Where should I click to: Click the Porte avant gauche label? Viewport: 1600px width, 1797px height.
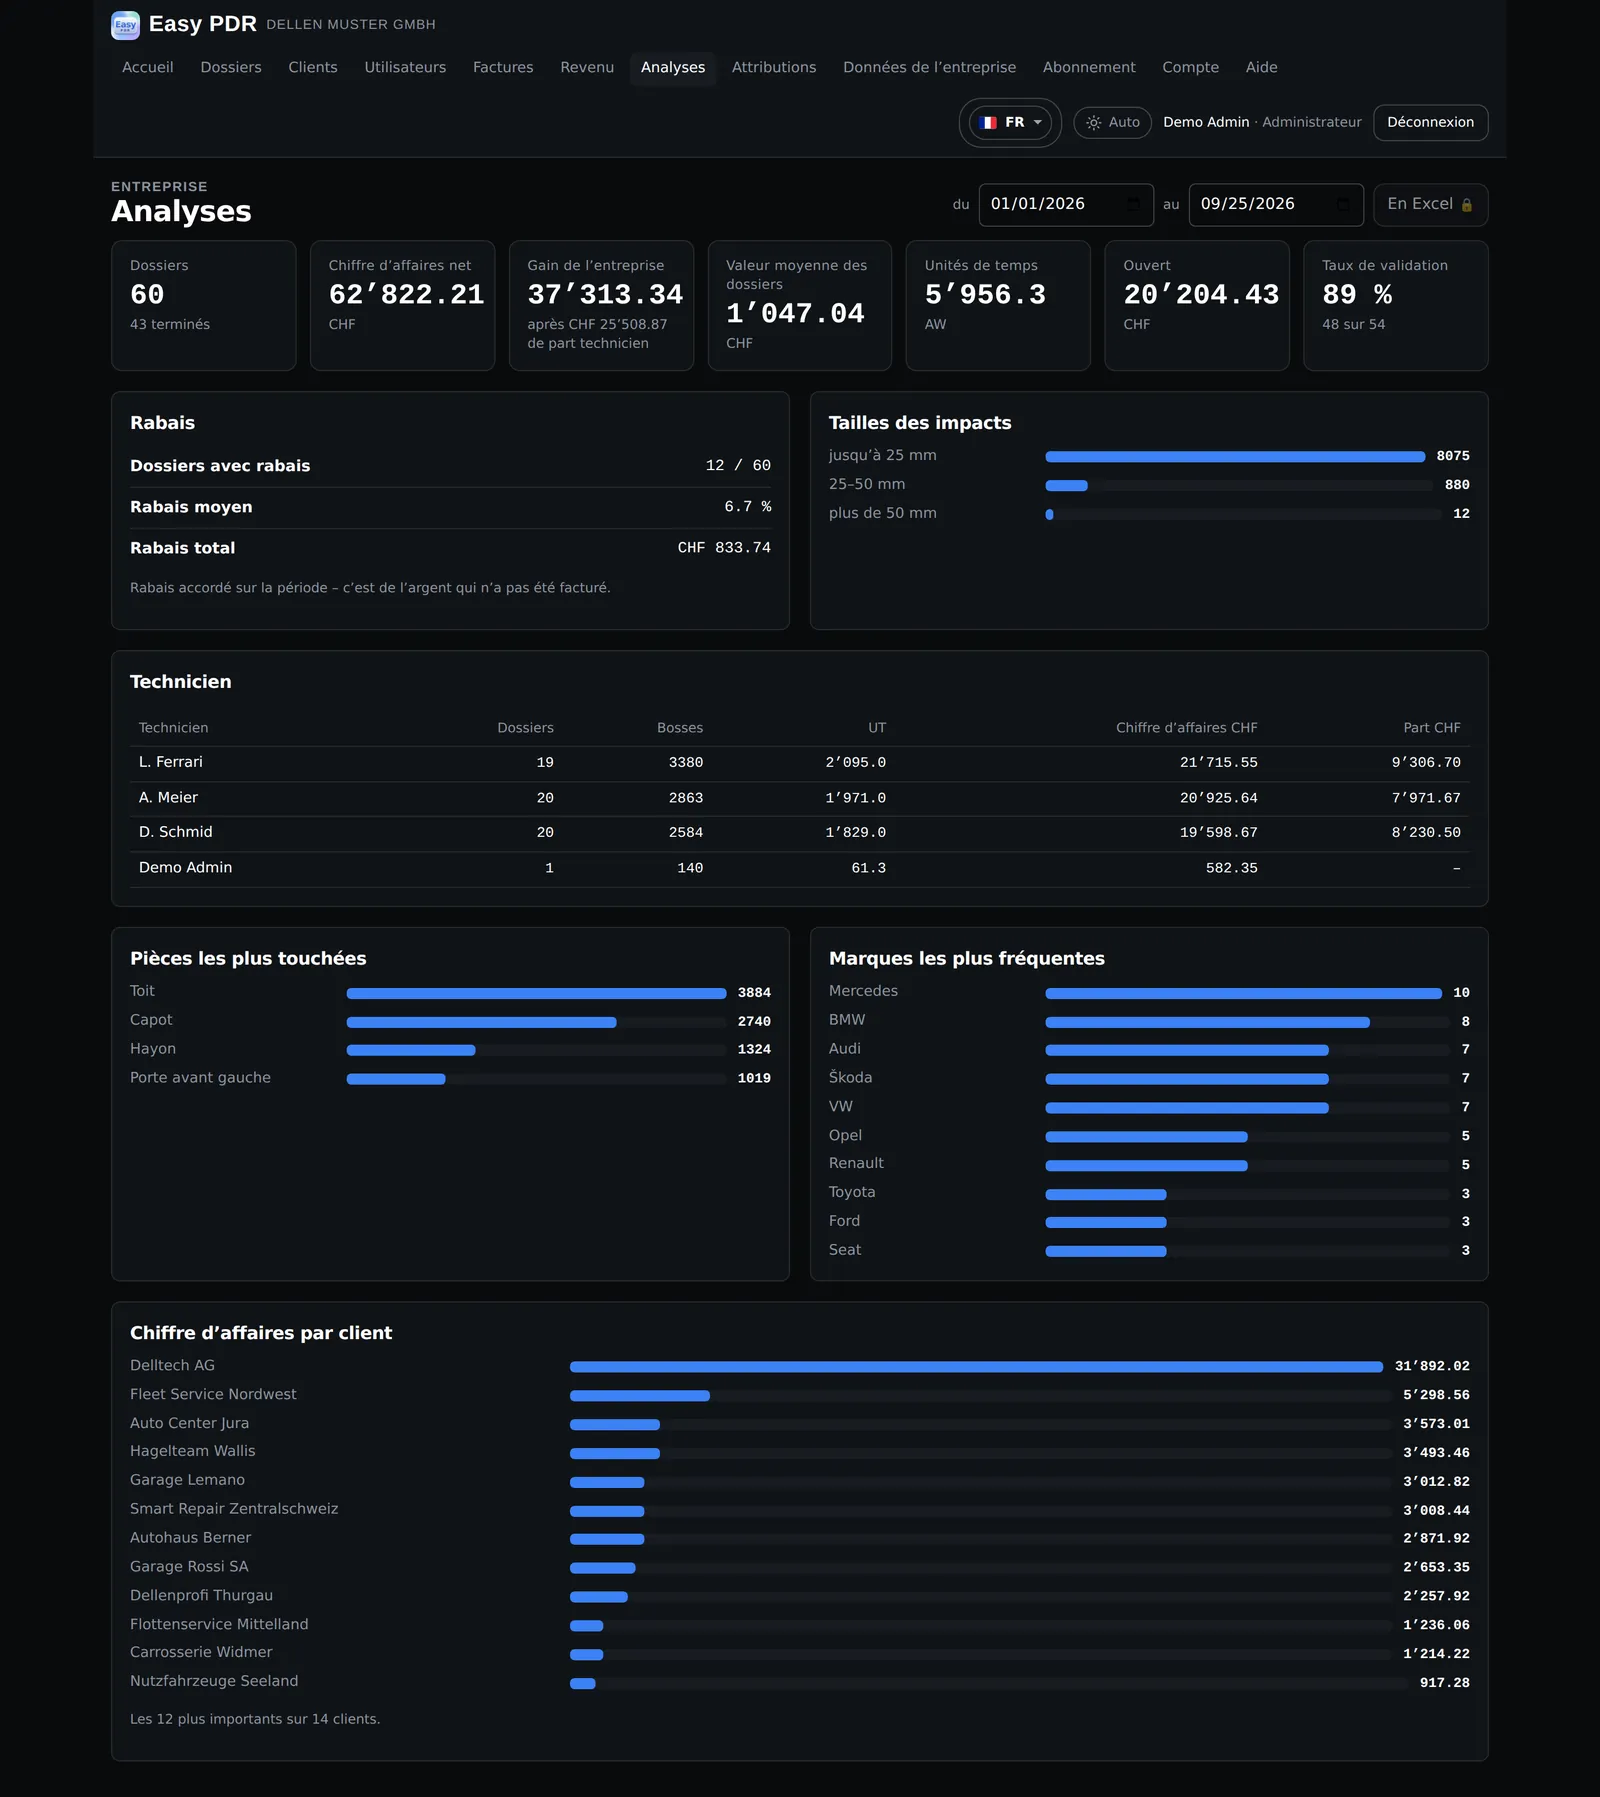200,1077
